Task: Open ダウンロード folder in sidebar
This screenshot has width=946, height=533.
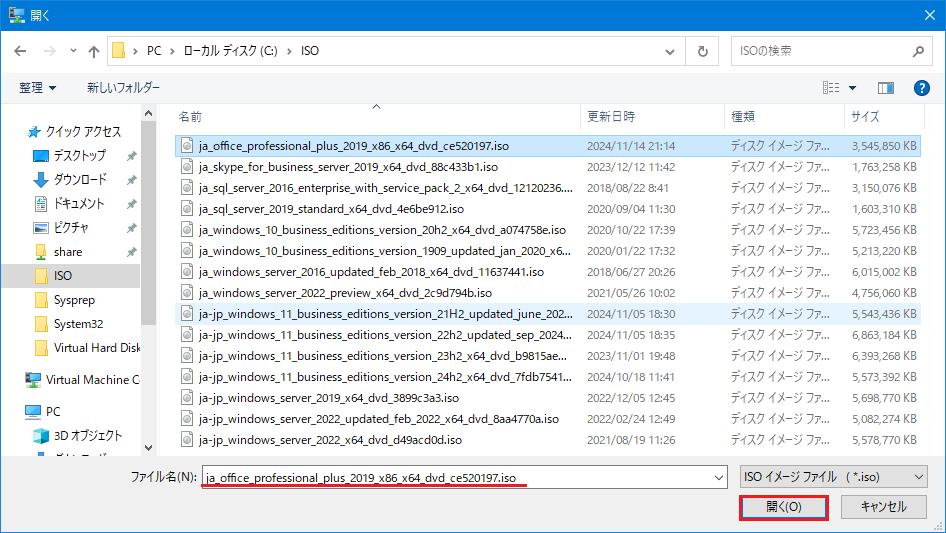Action: 80,179
